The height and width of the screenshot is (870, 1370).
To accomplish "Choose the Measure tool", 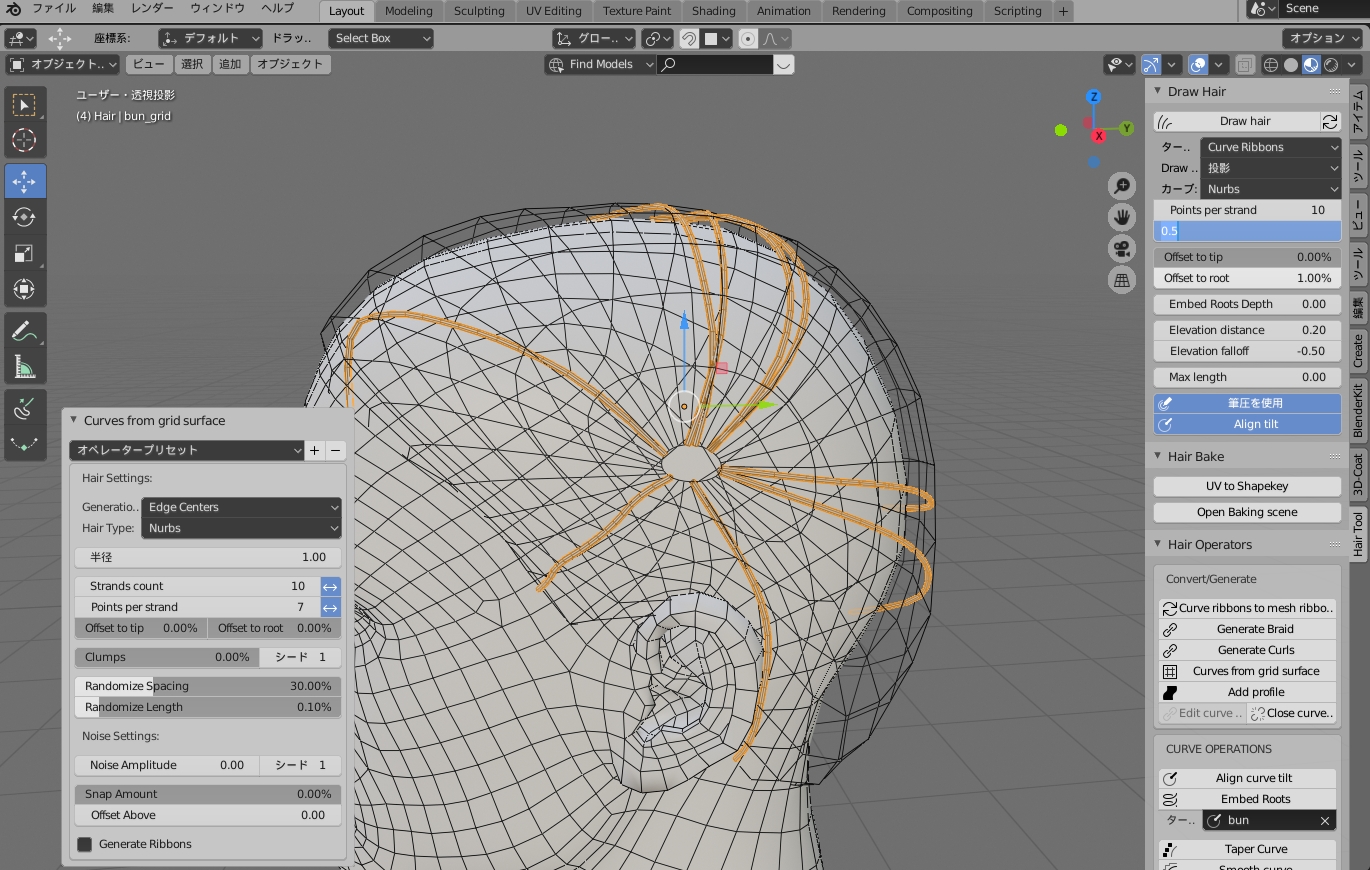I will [24, 367].
